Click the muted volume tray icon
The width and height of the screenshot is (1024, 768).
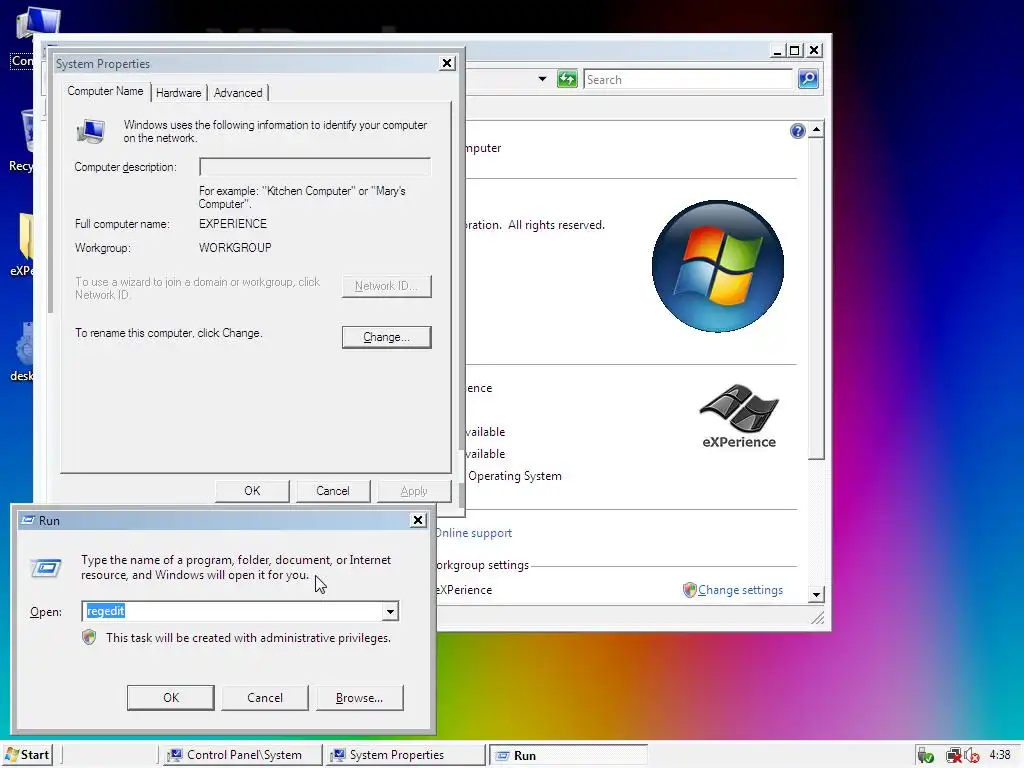[x=971, y=756]
